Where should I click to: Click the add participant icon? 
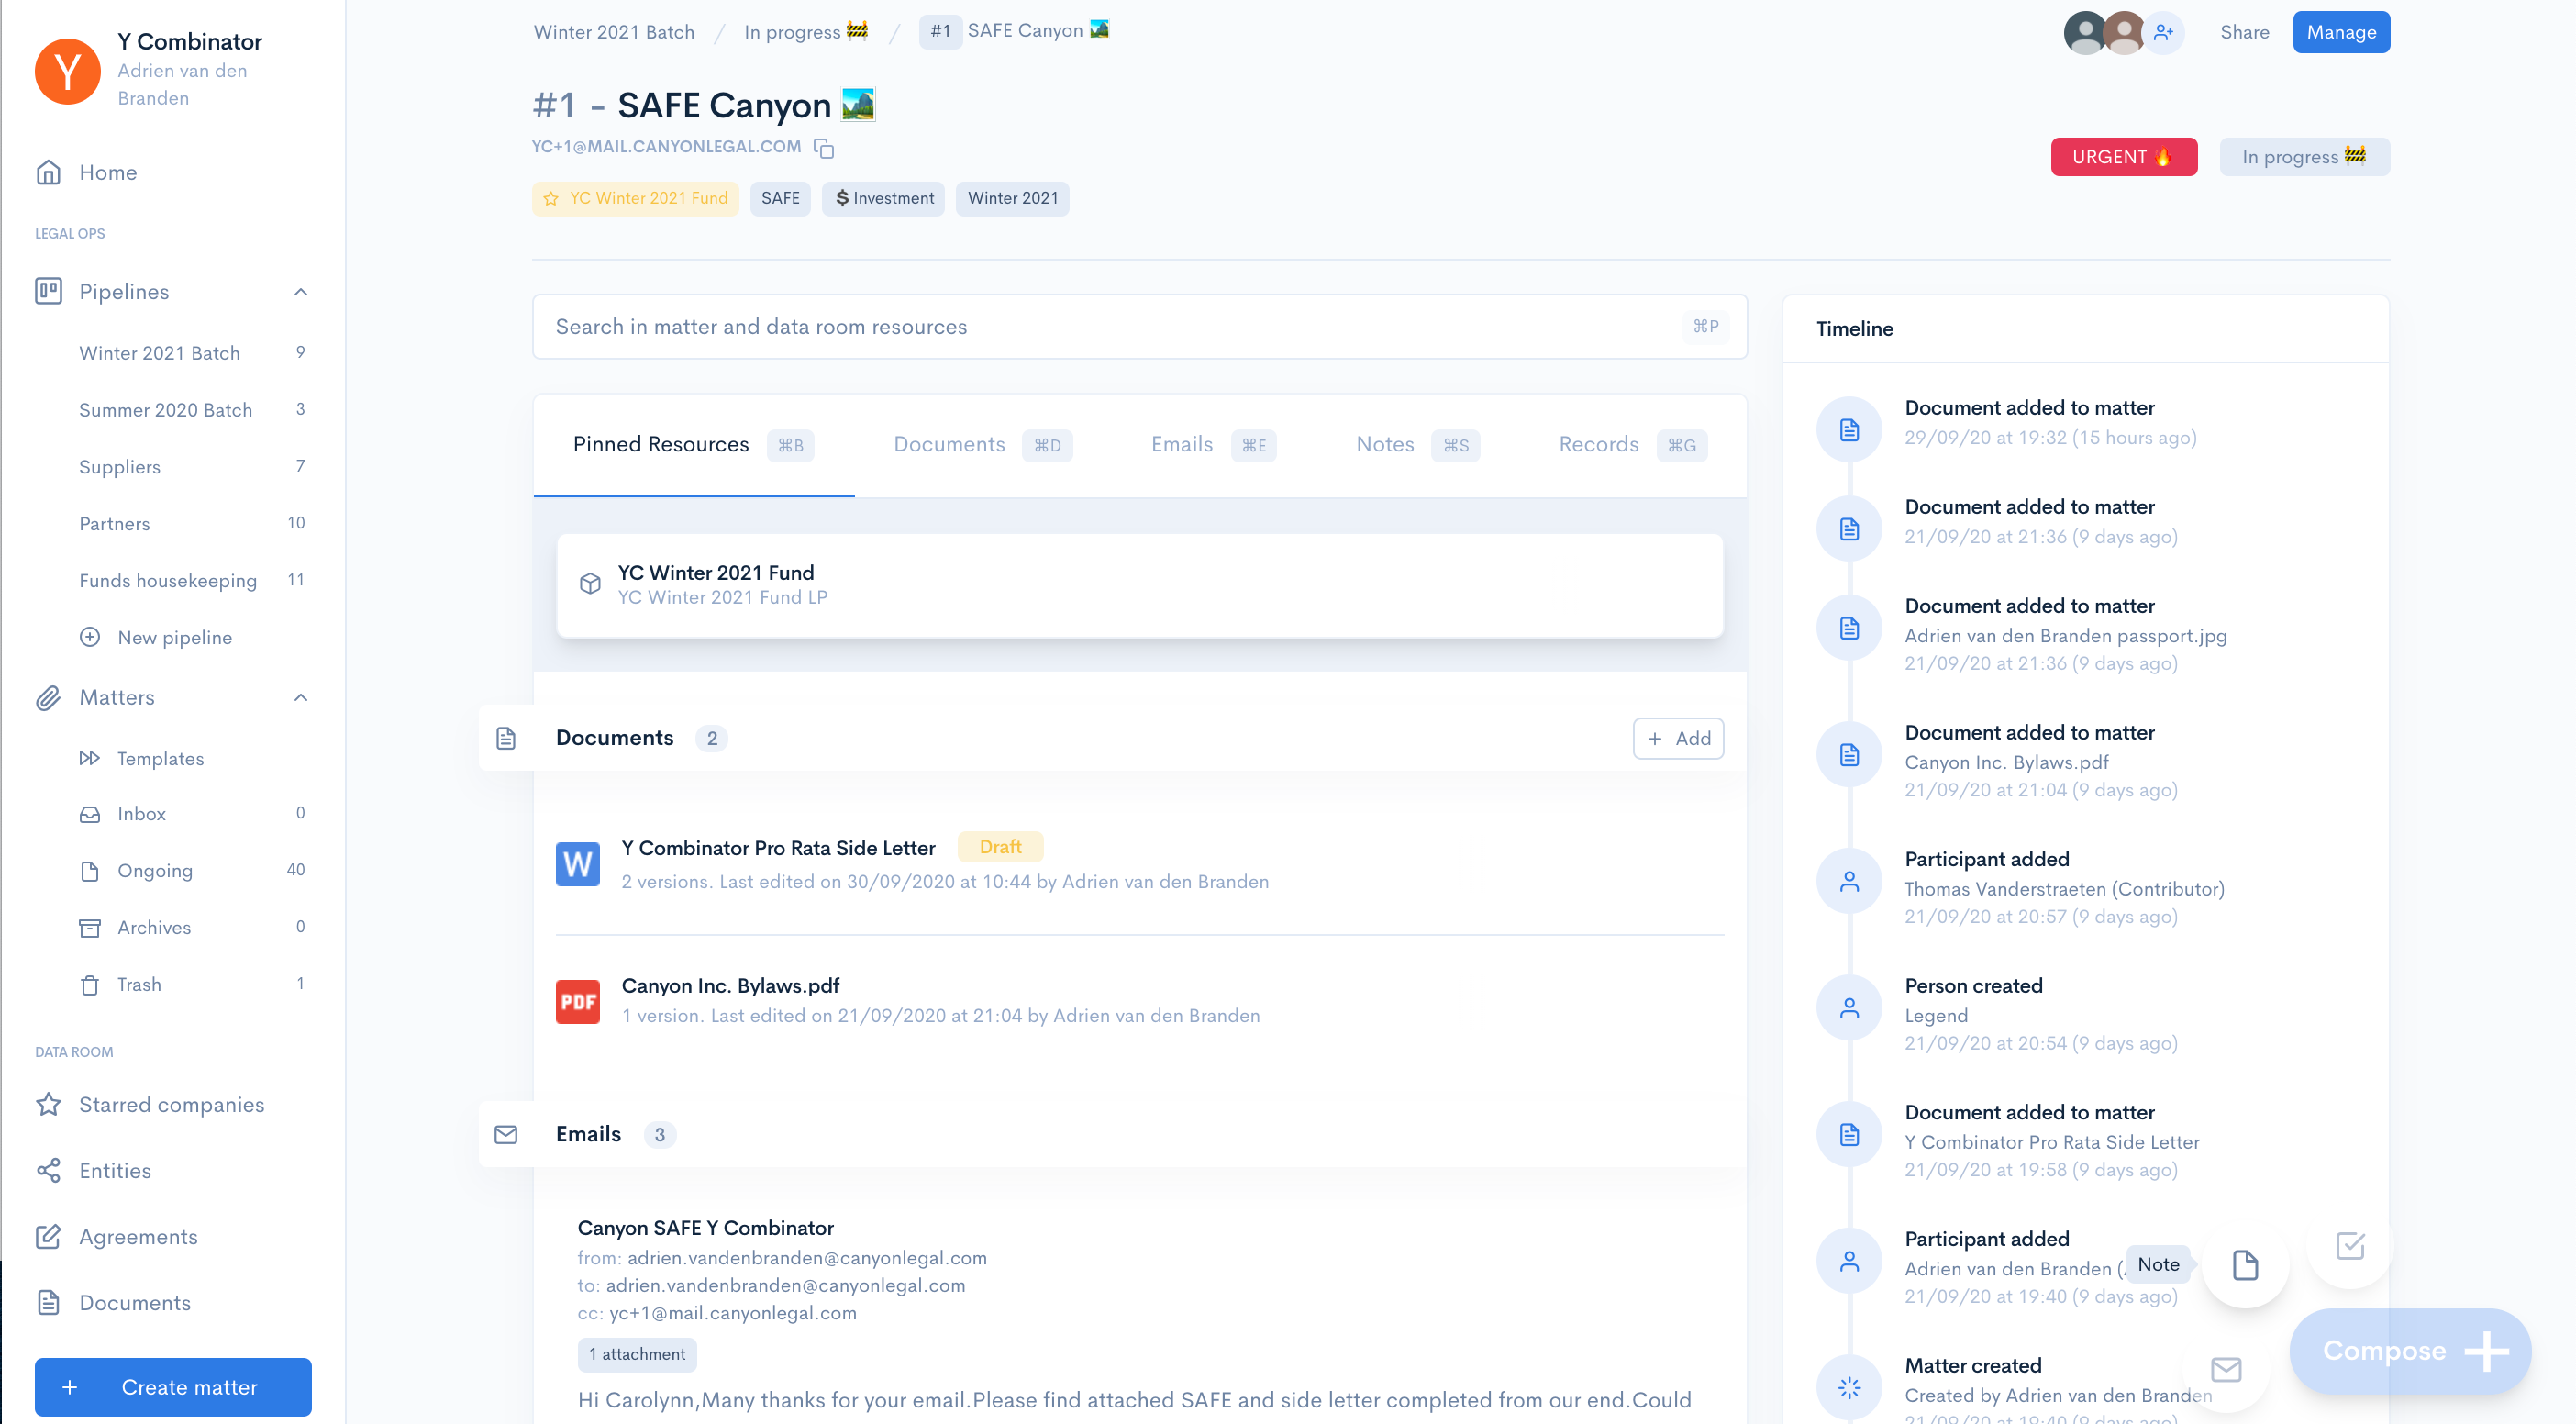pos(2163,33)
